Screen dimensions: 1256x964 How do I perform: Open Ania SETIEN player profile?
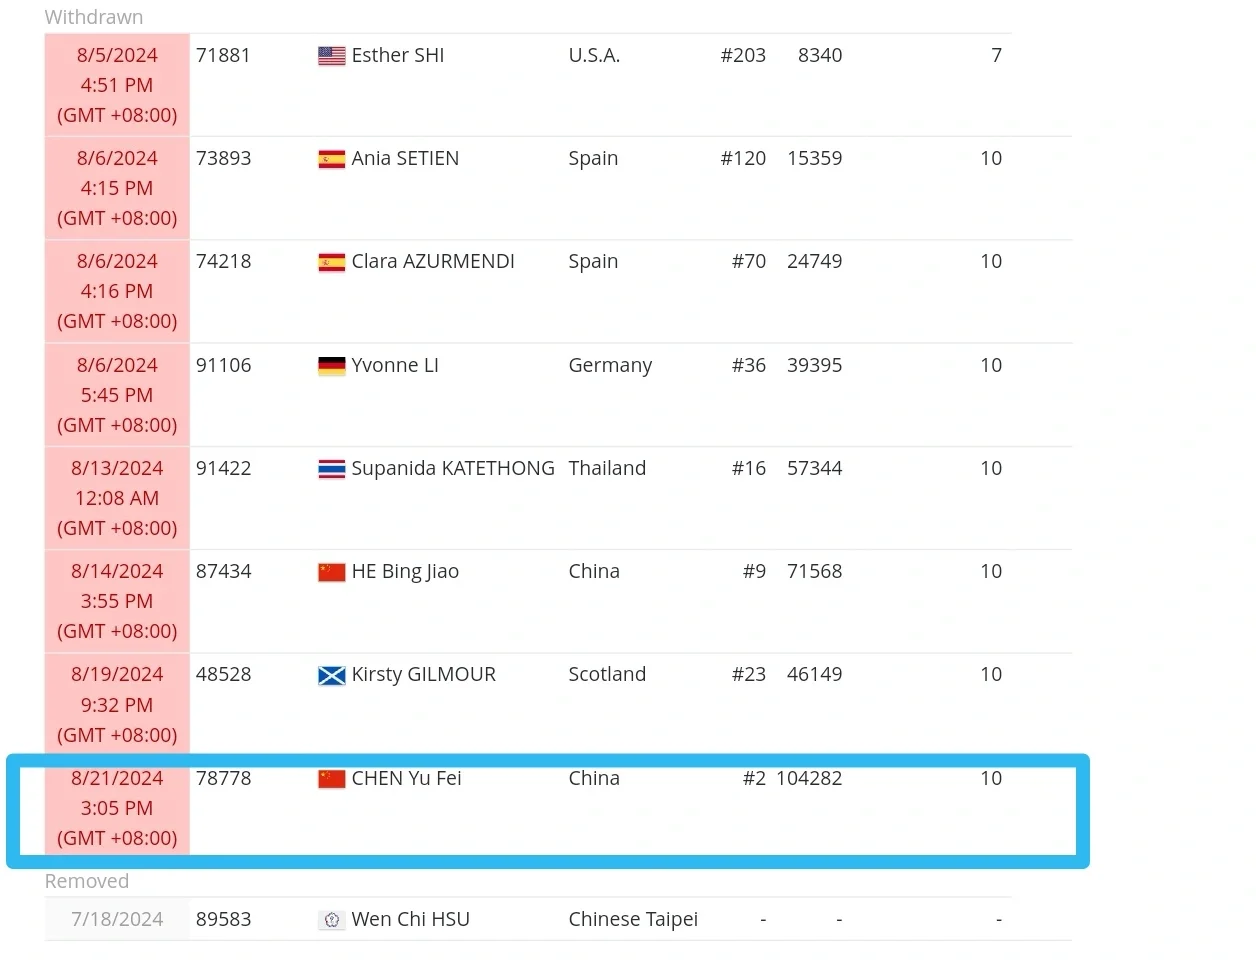(405, 158)
